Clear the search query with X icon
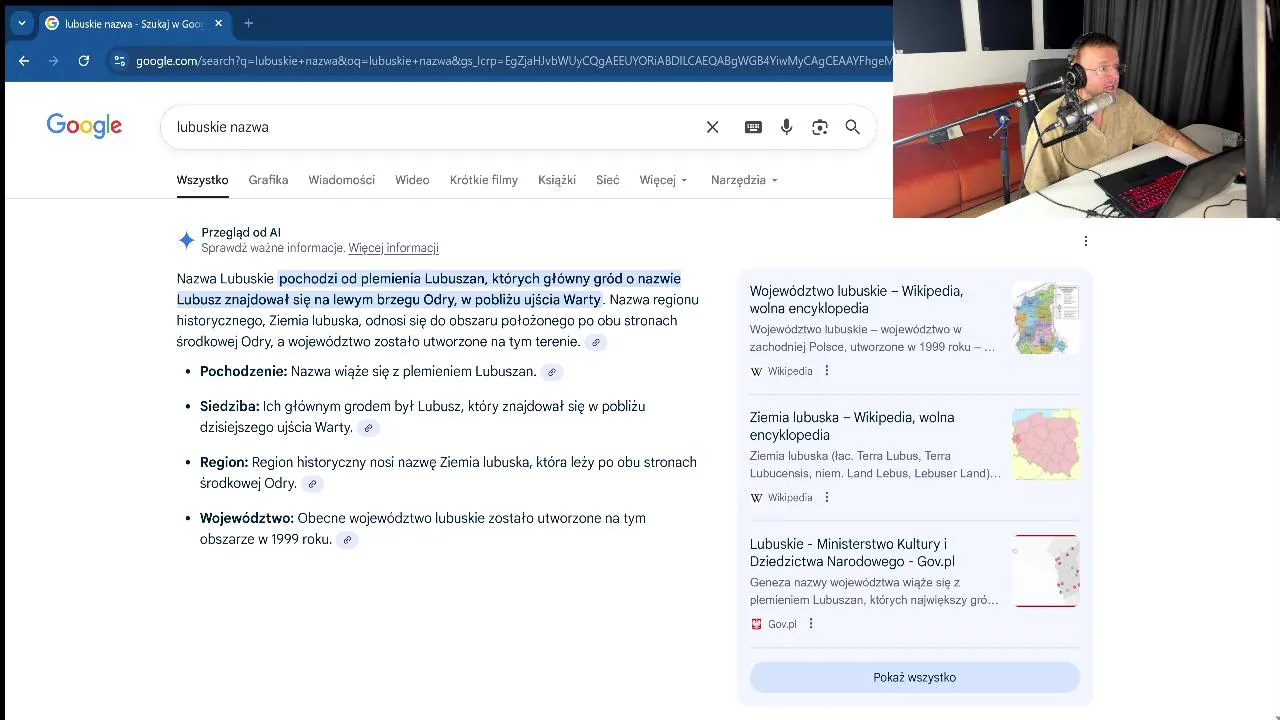This screenshot has height=720, width=1280. pos(712,127)
